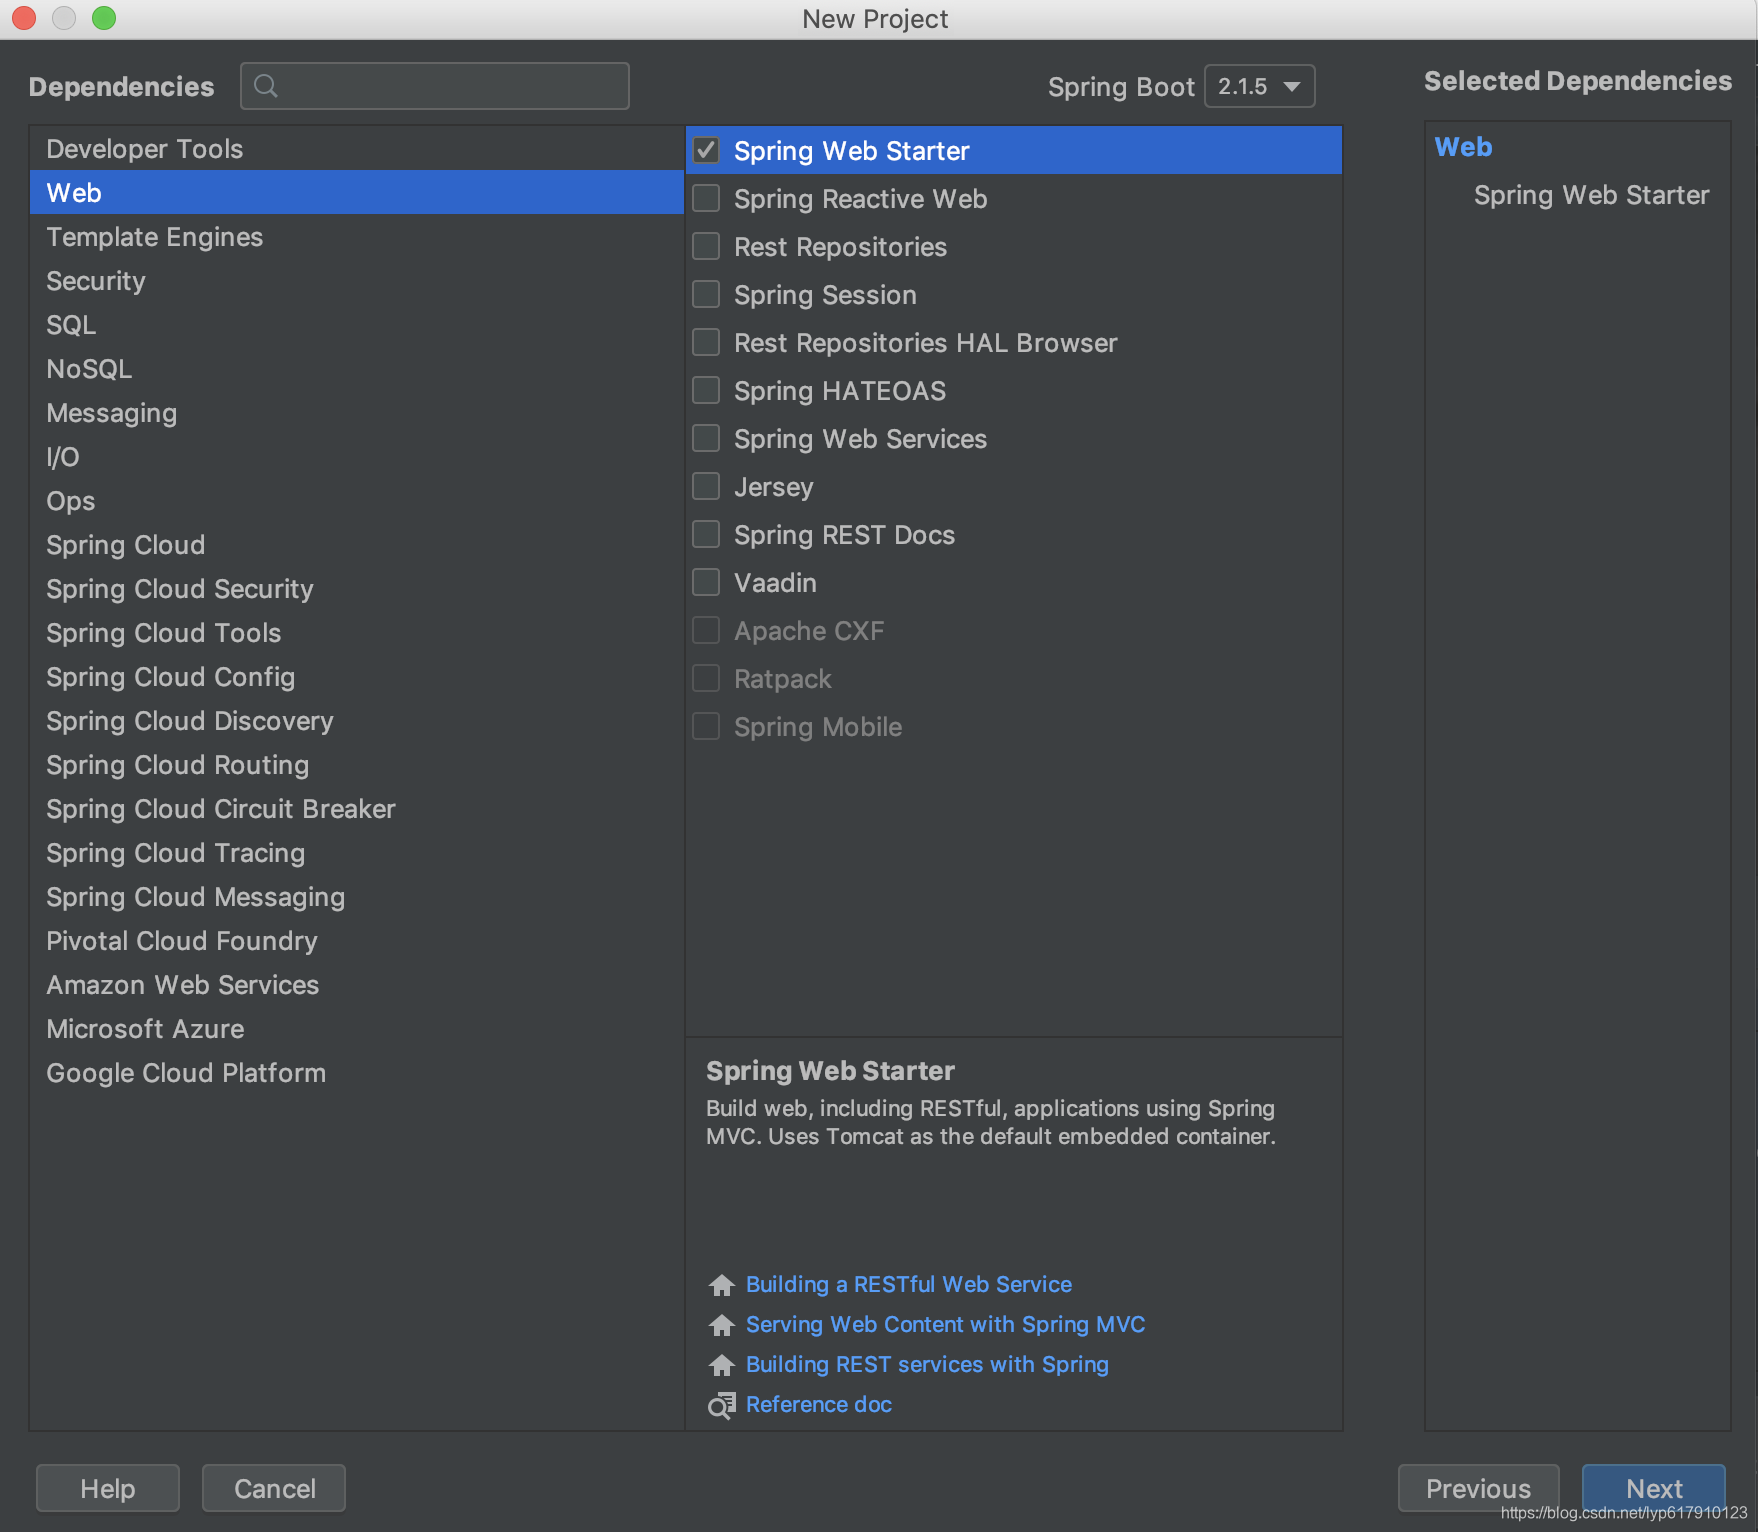Open the Ops category
The image size is (1758, 1532).
(356, 501)
